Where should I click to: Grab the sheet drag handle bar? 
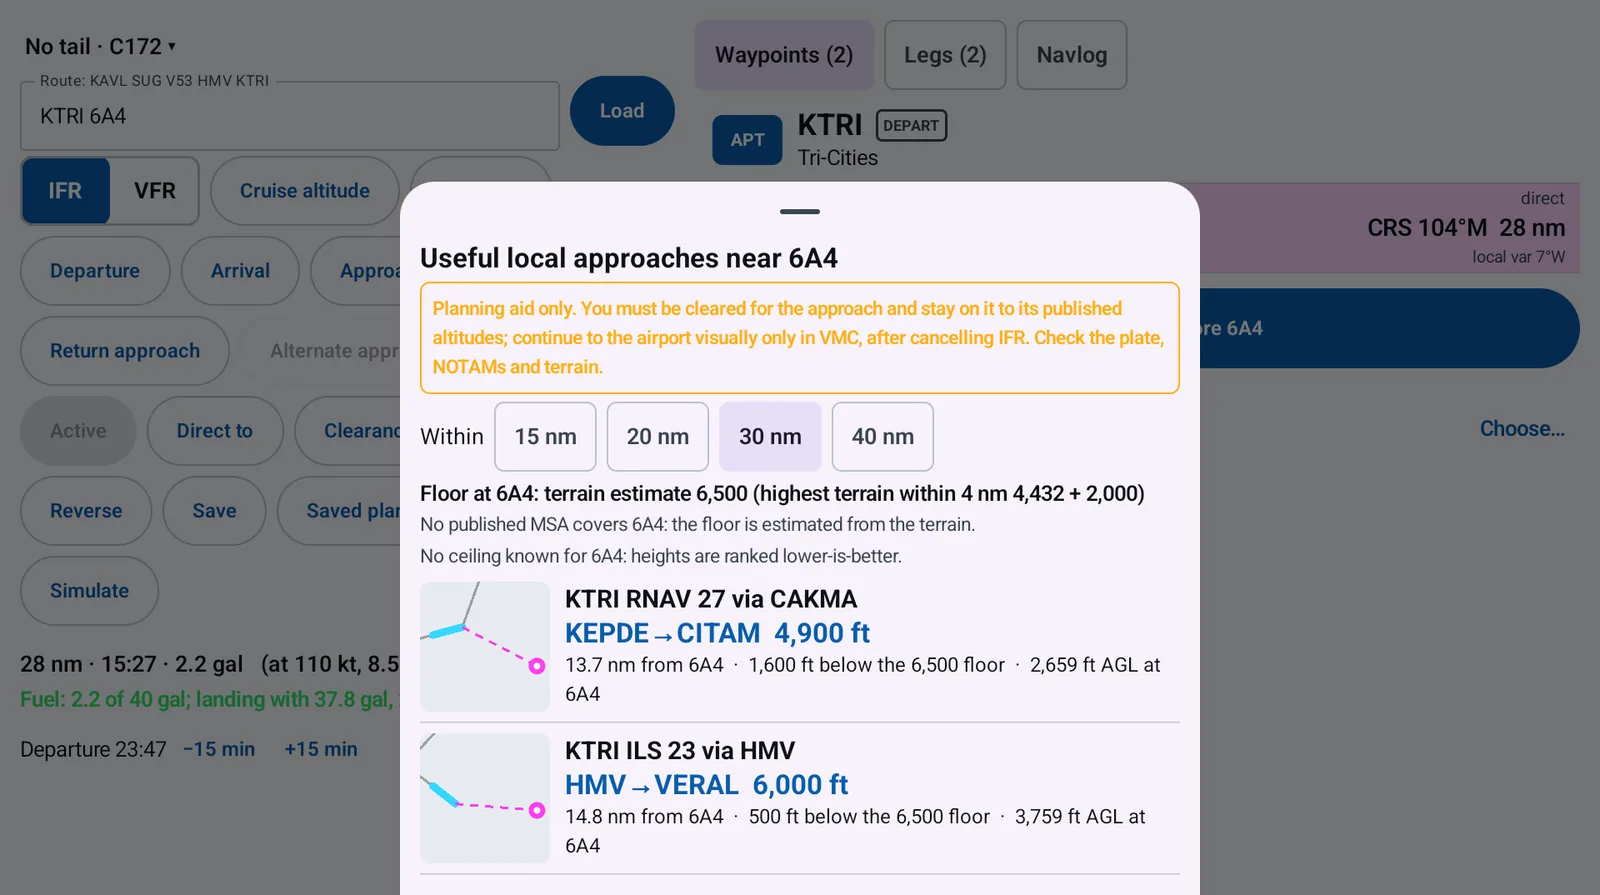[x=800, y=212]
